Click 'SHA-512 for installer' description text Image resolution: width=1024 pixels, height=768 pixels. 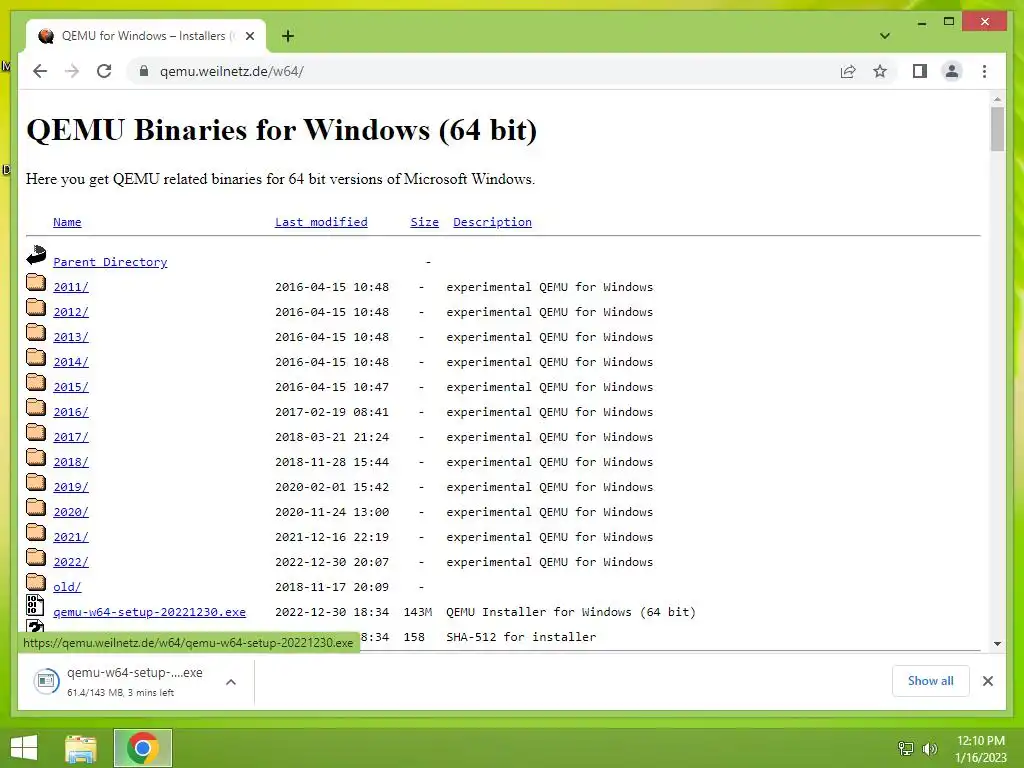pos(521,637)
